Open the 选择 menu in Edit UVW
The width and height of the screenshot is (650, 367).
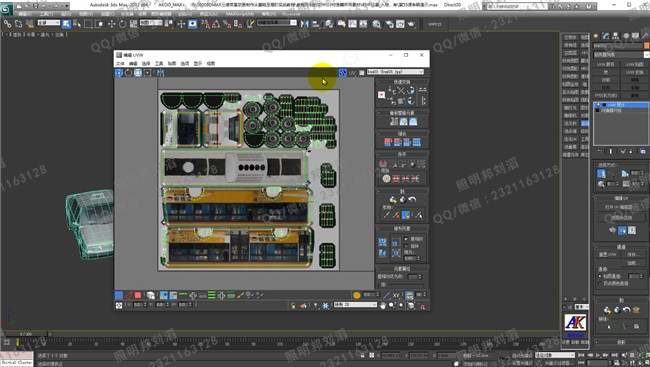146,63
